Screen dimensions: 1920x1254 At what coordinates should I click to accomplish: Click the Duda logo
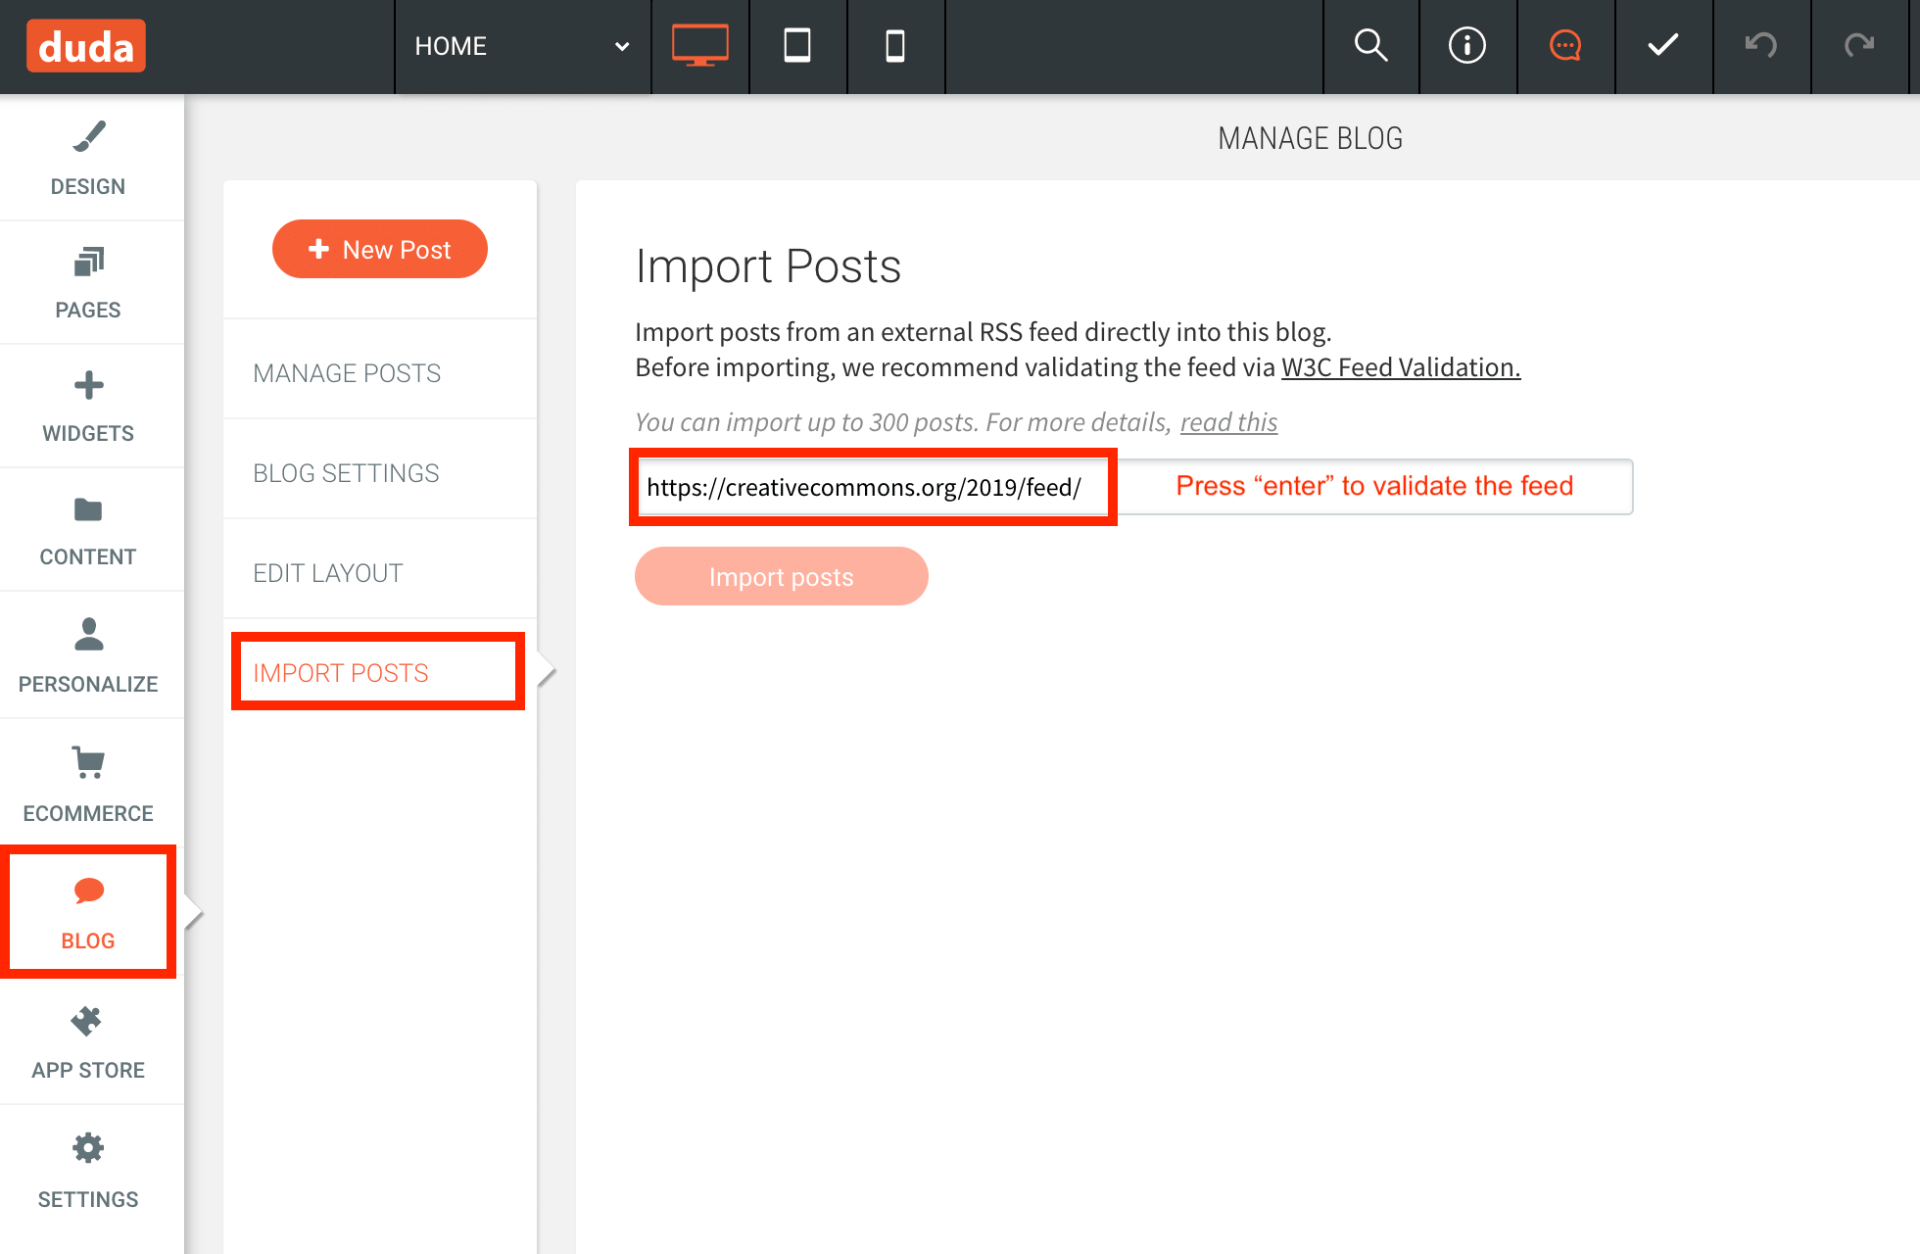coord(86,46)
